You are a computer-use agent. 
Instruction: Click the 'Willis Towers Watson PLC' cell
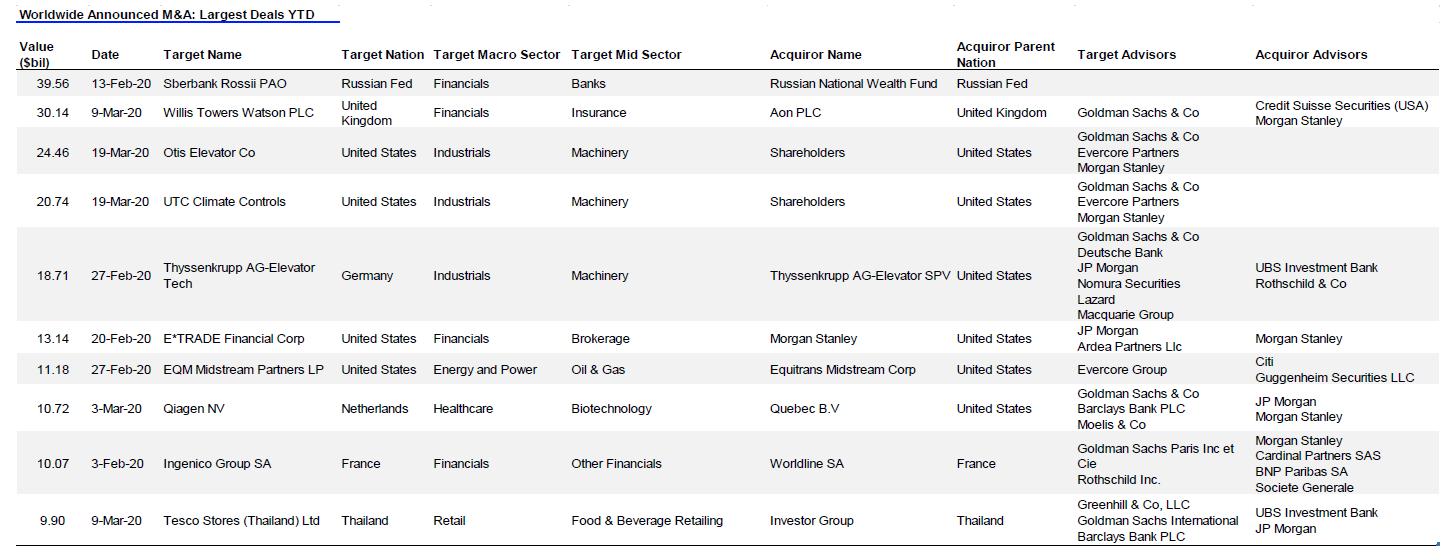(x=238, y=113)
